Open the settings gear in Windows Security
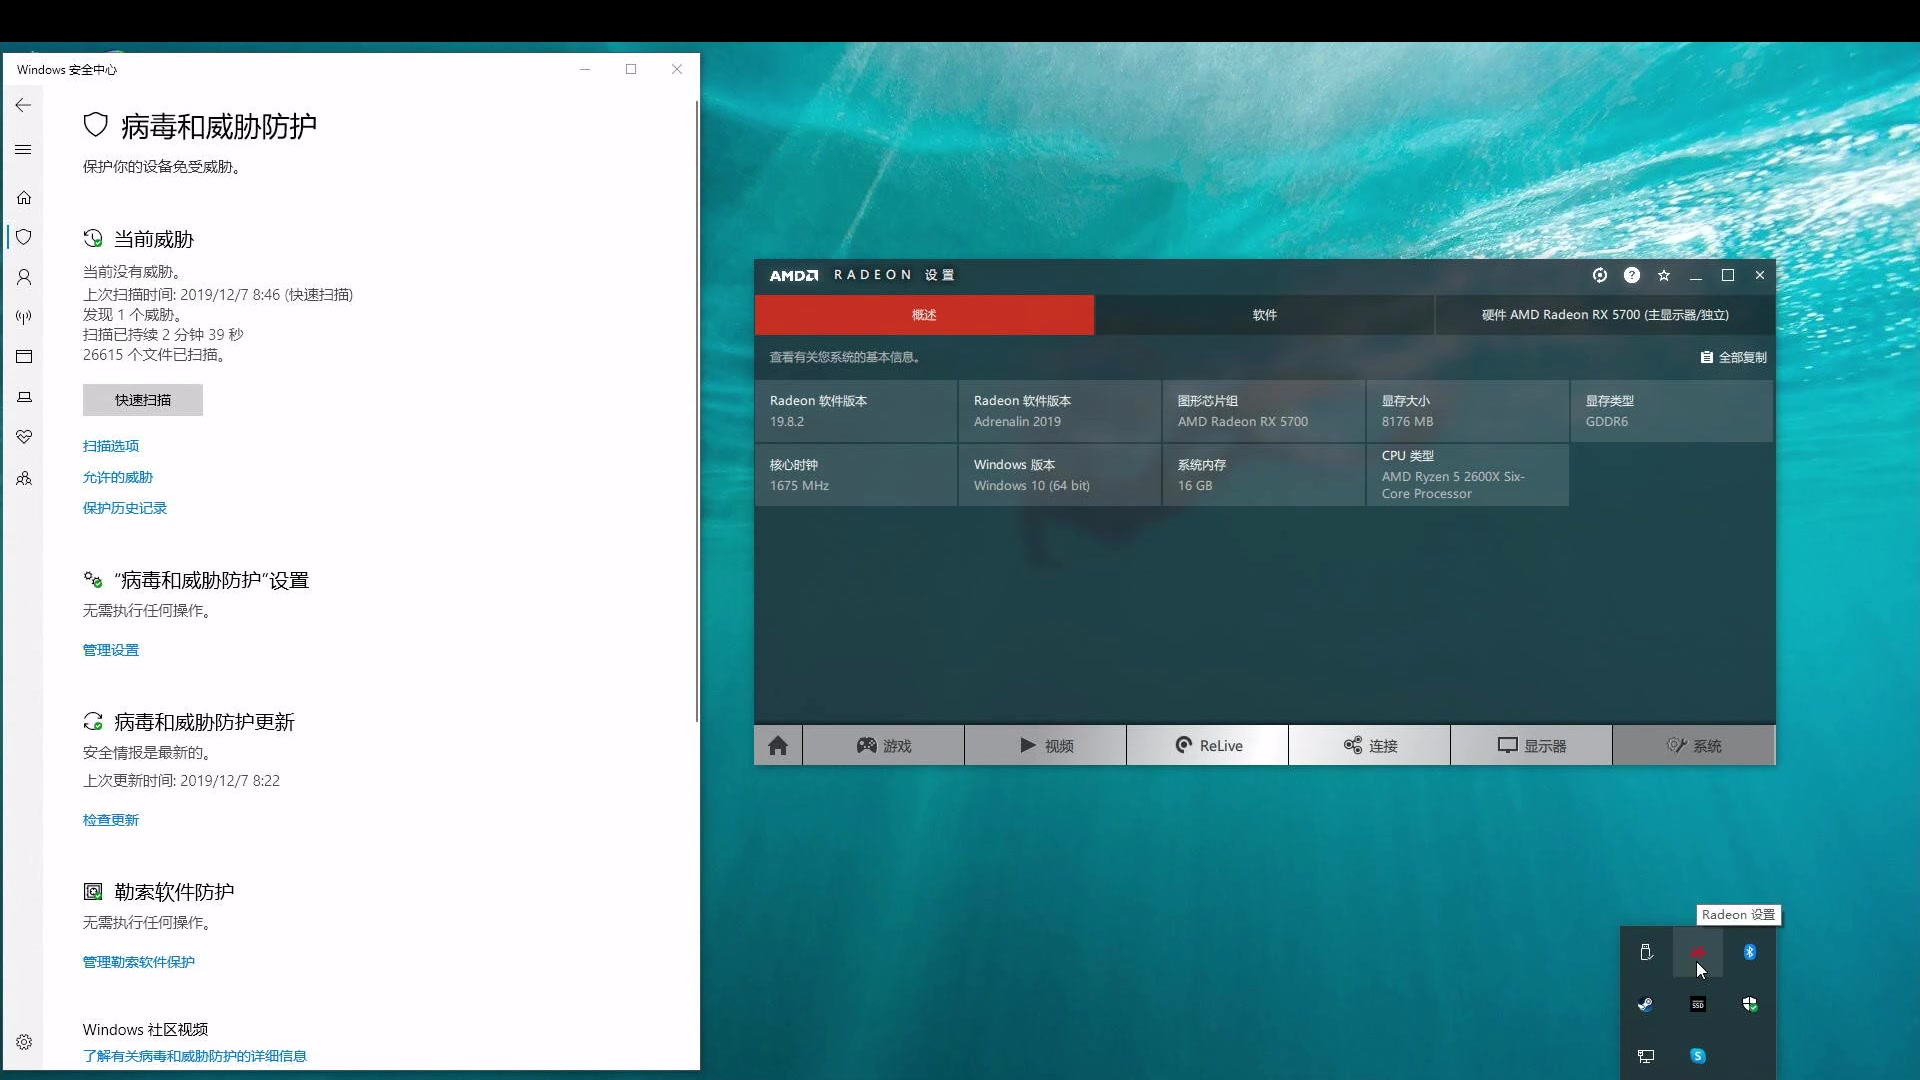 (x=24, y=1042)
